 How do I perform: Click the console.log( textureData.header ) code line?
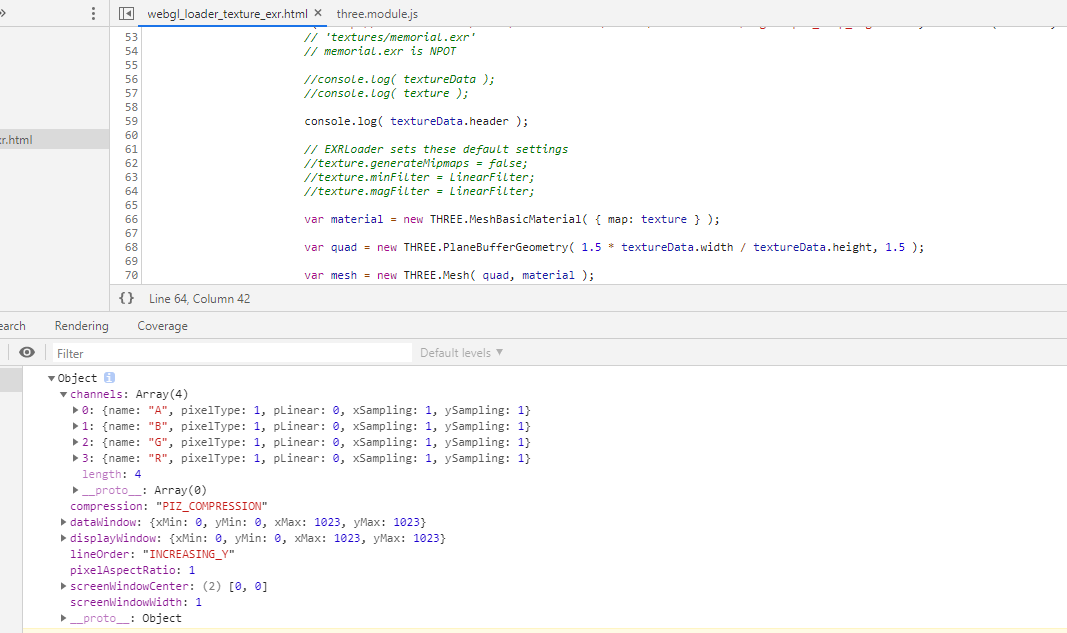point(416,121)
